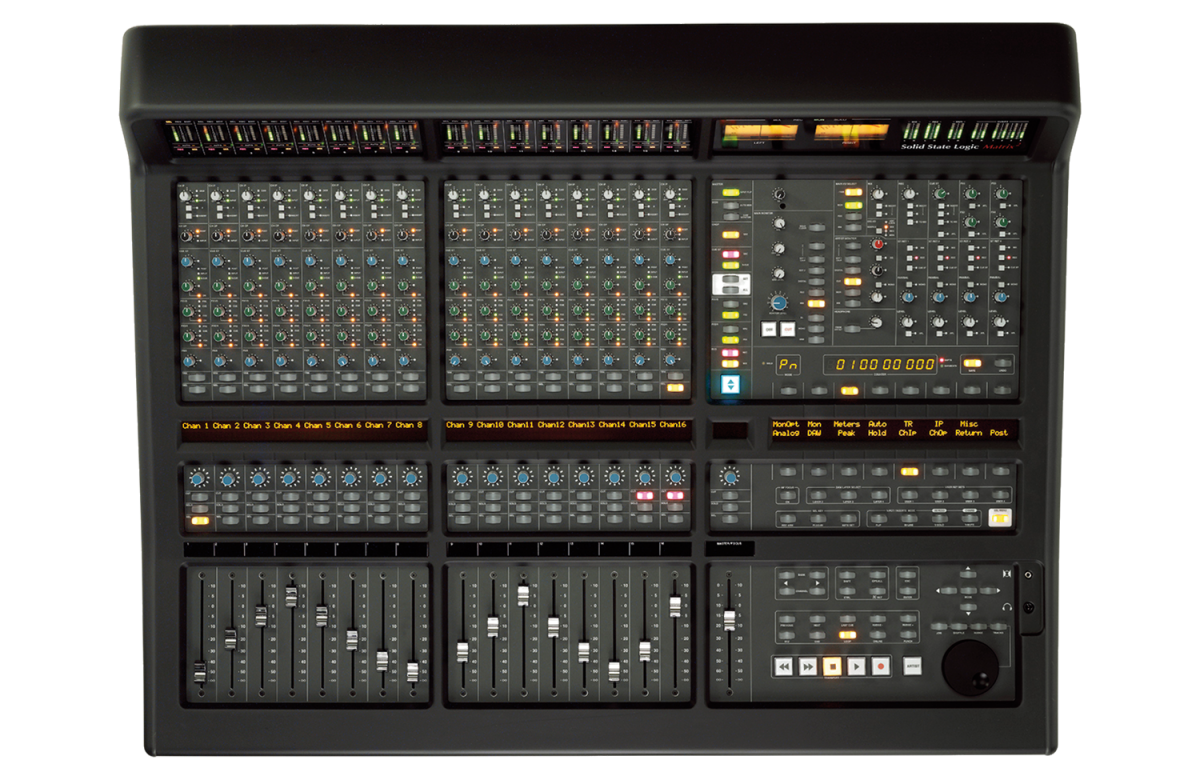Screen dimensions: 1200x780
Task: Toggle the pink-lit Cut button on channel 14
Action: coord(645,495)
